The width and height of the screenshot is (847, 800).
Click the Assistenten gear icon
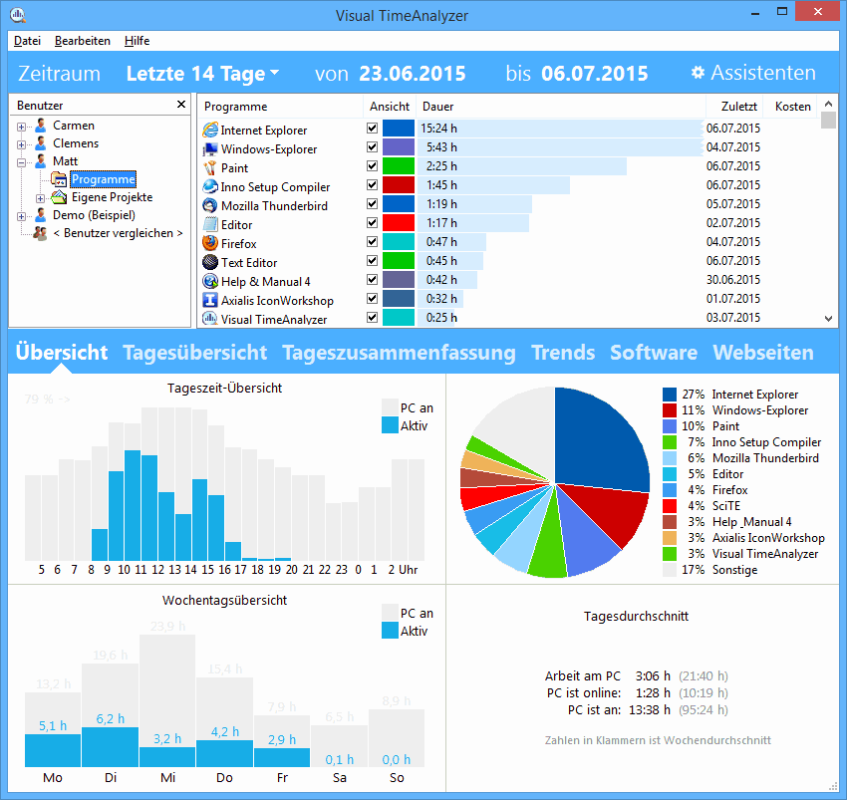pos(698,72)
